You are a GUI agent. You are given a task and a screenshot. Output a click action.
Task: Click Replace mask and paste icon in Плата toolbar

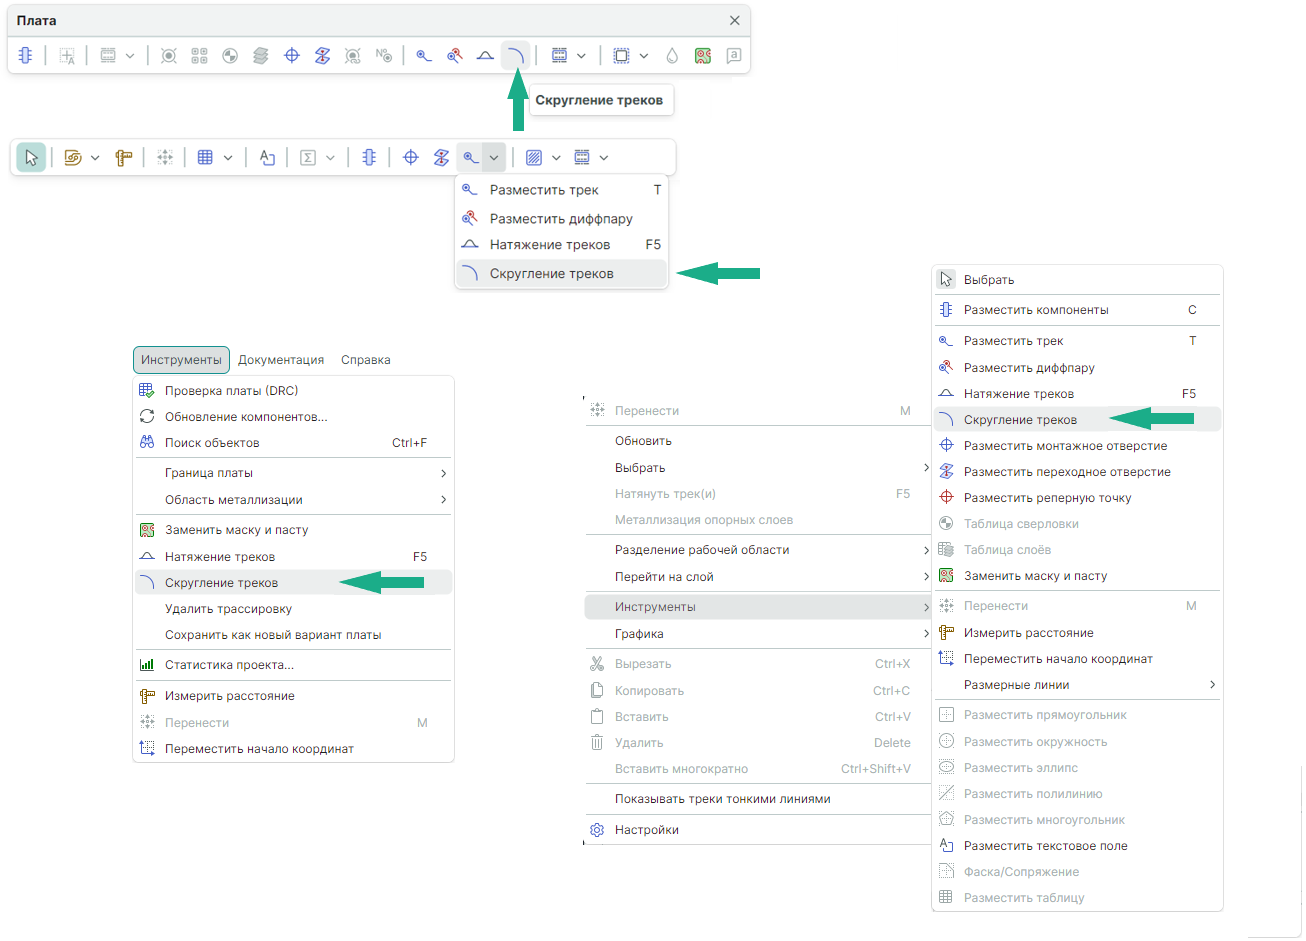[703, 56]
